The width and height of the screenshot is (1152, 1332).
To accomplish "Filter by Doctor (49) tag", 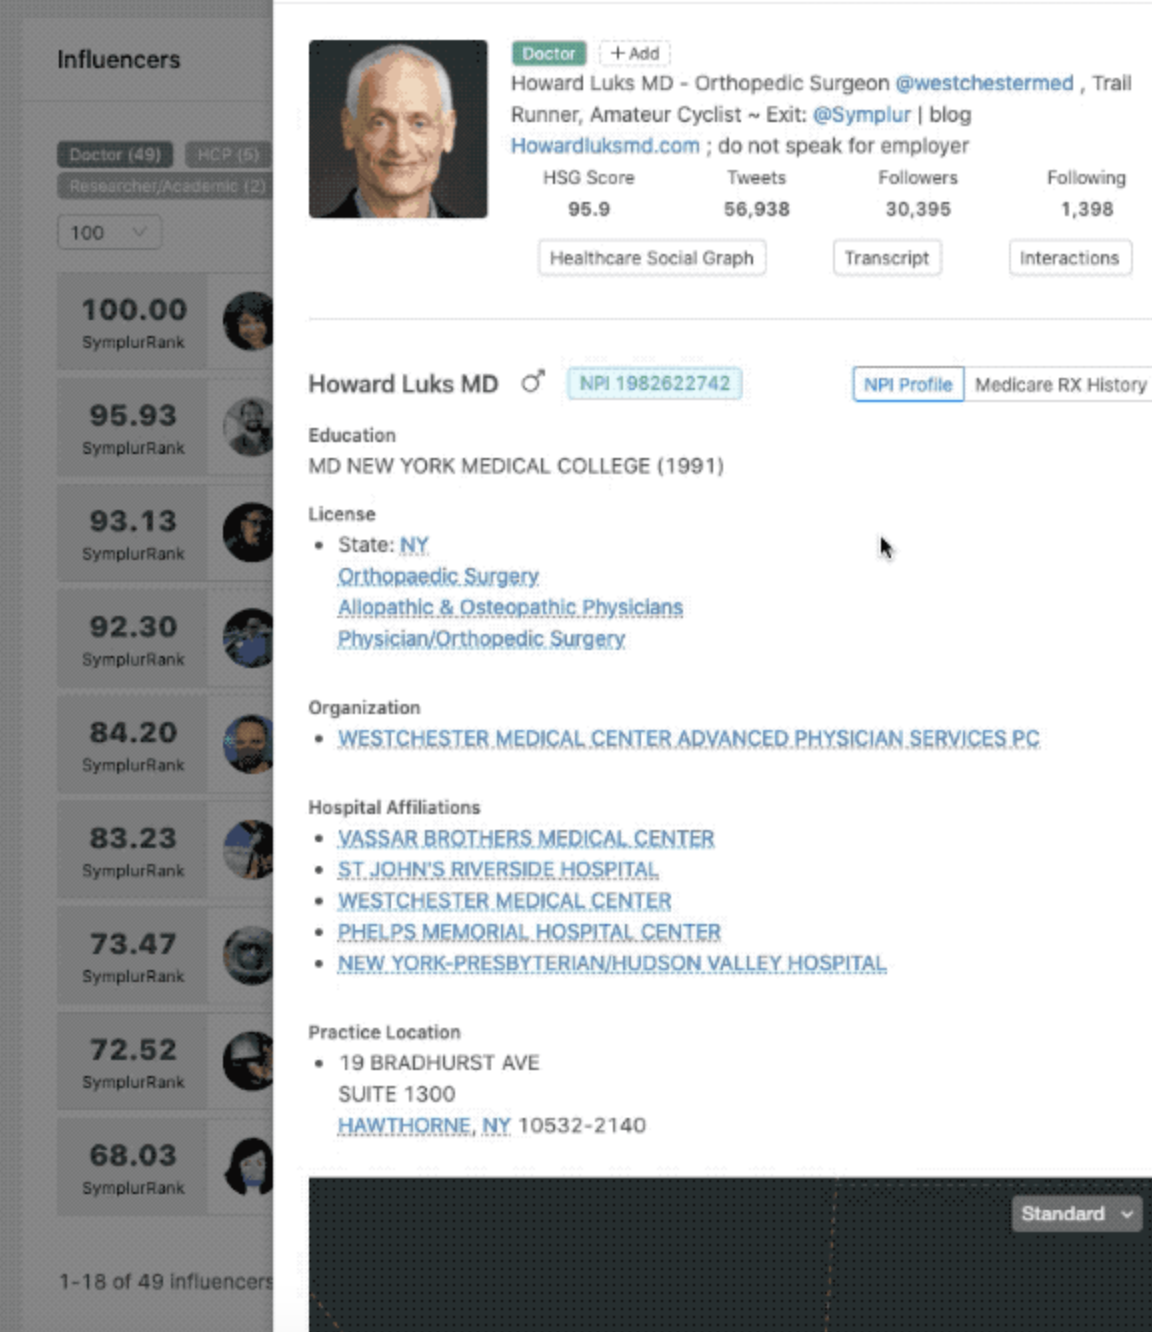I will 115,154.
